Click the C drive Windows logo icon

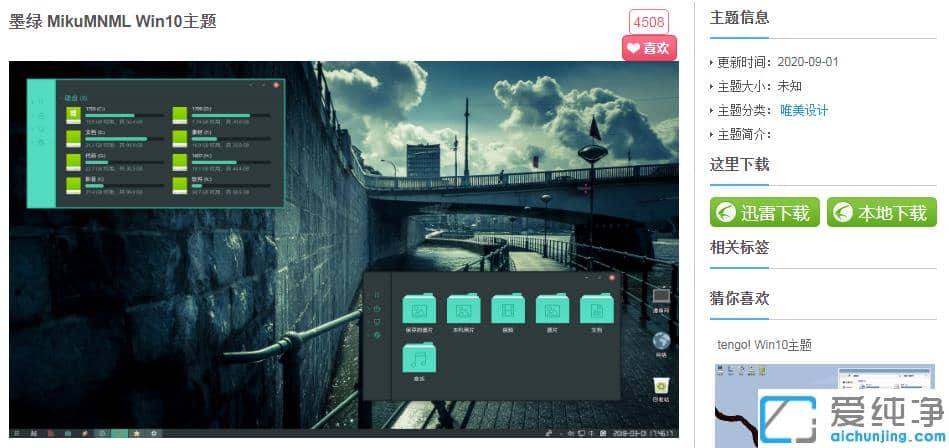click(74, 114)
